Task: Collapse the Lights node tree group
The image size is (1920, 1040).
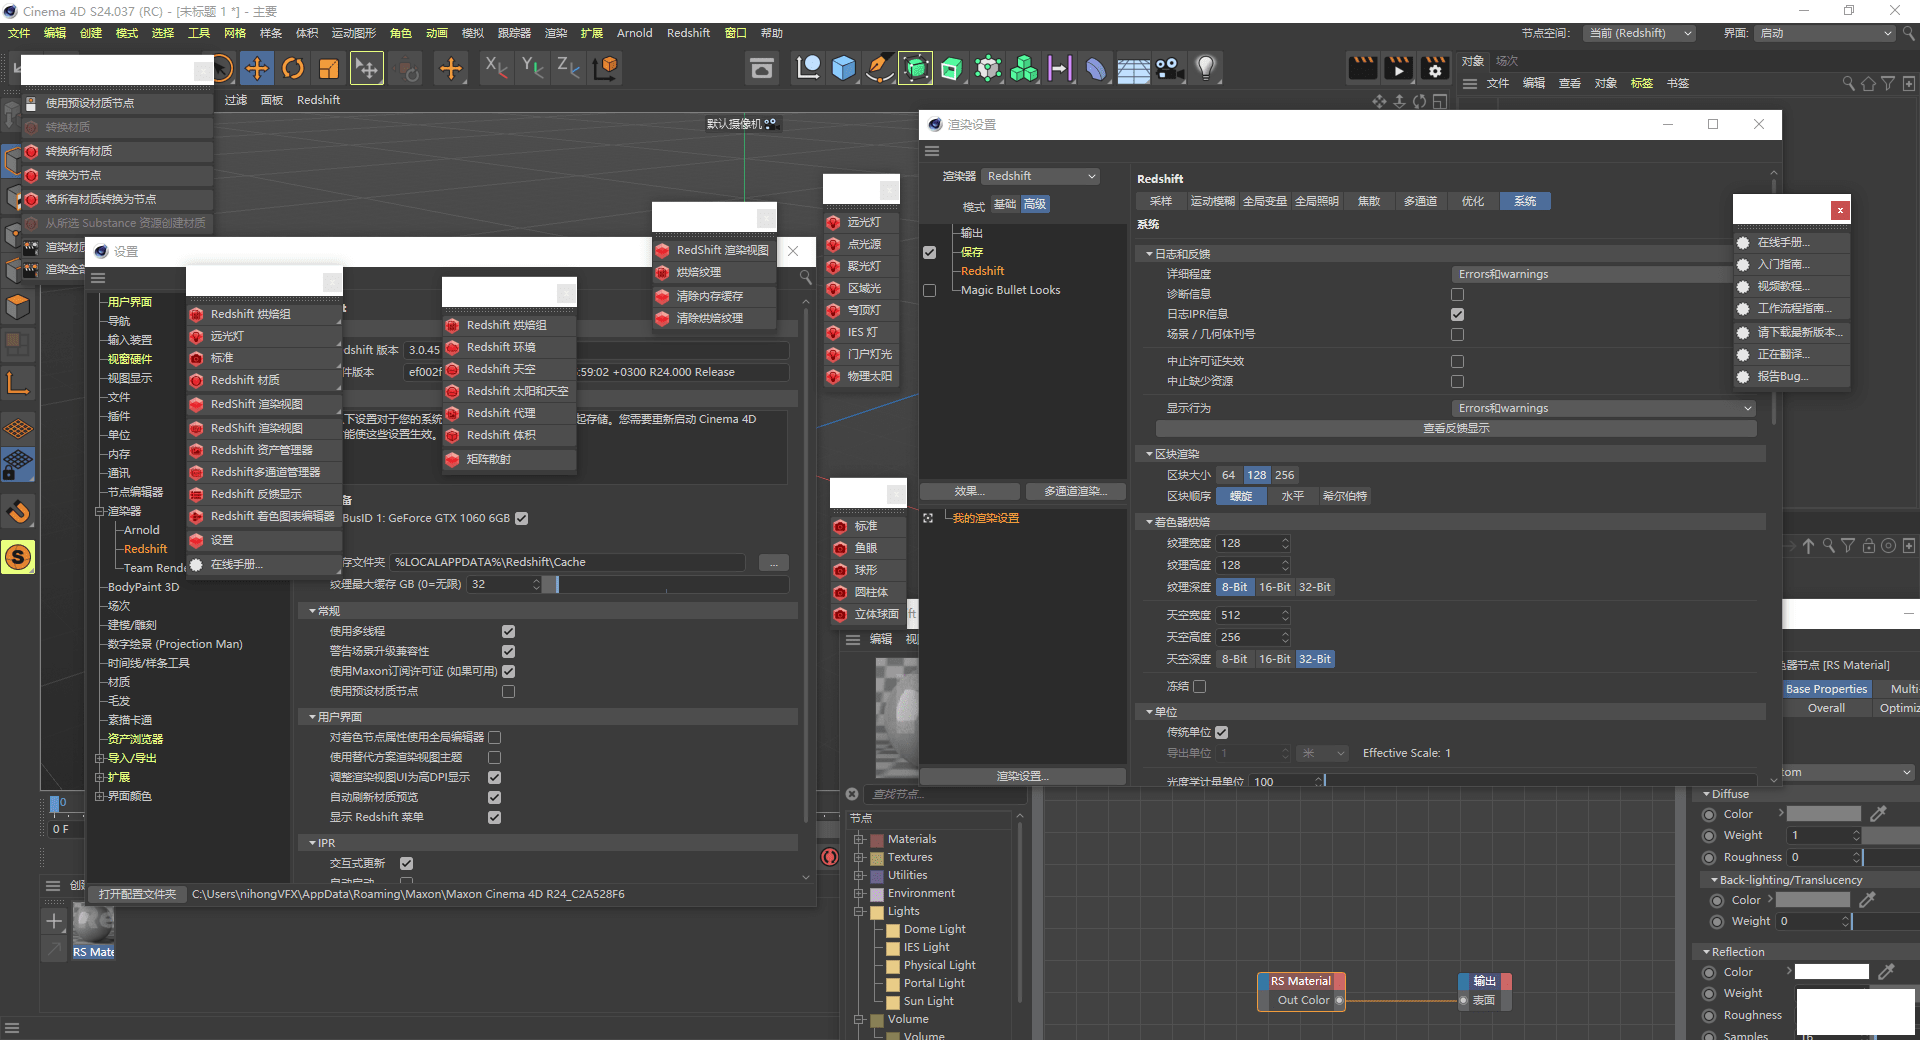Action: point(858,911)
